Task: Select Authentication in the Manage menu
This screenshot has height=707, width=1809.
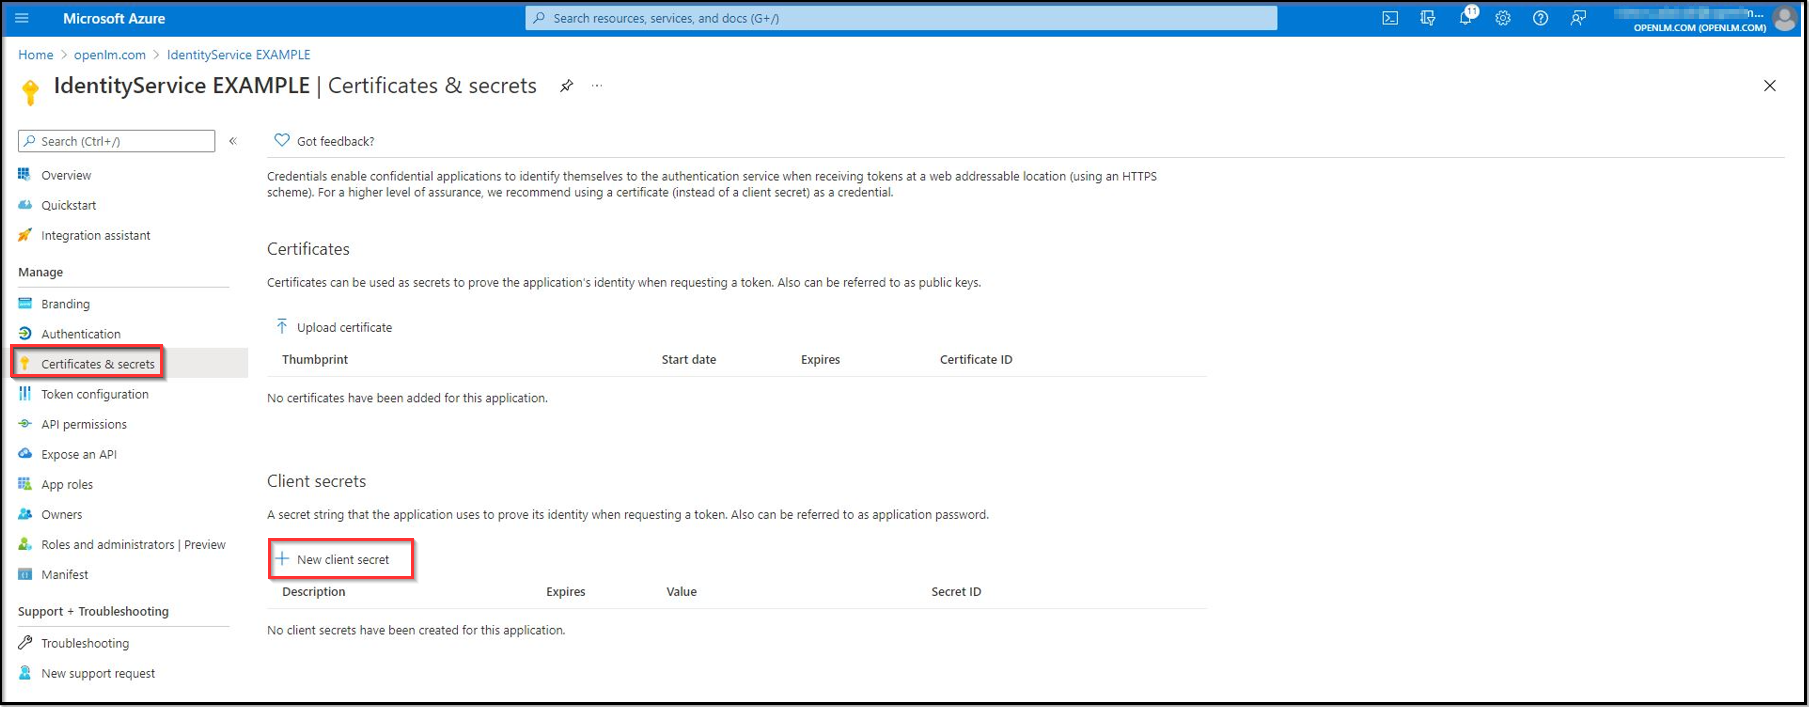Action: tap(80, 334)
